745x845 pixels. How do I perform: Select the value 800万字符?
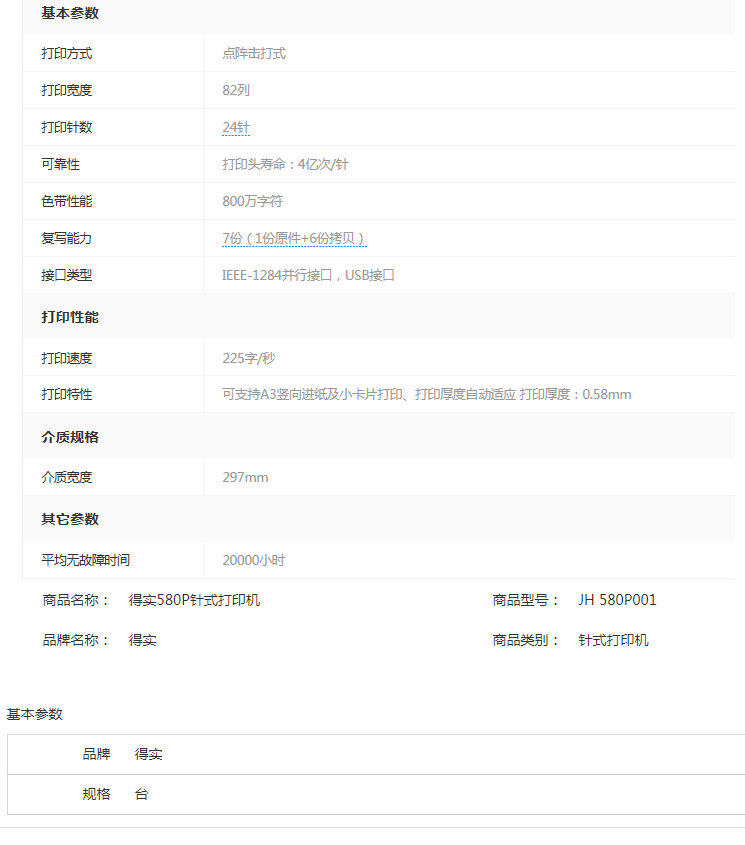(x=252, y=202)
